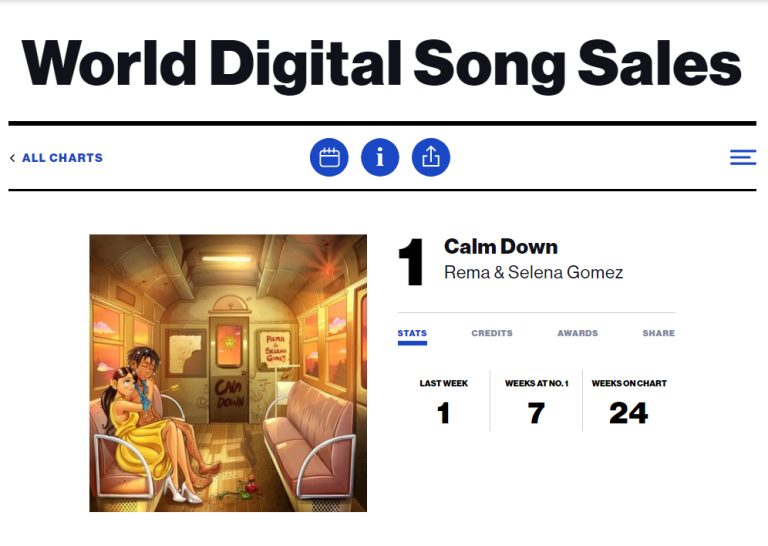Image resolution: width=768 pixels, height=546 pixels.
Task: Click the Last Week label
Action: 443,383
